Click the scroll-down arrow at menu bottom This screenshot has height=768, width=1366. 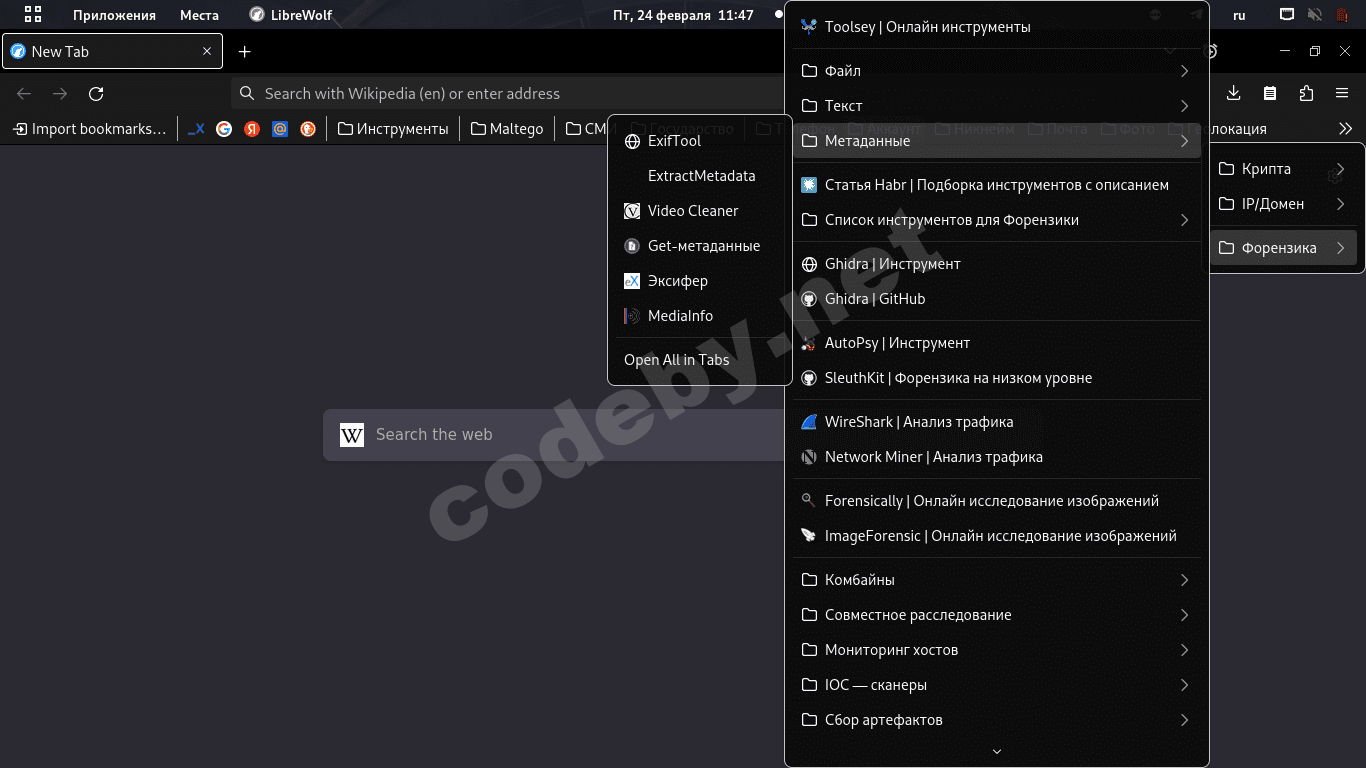[x=997, y=751]
